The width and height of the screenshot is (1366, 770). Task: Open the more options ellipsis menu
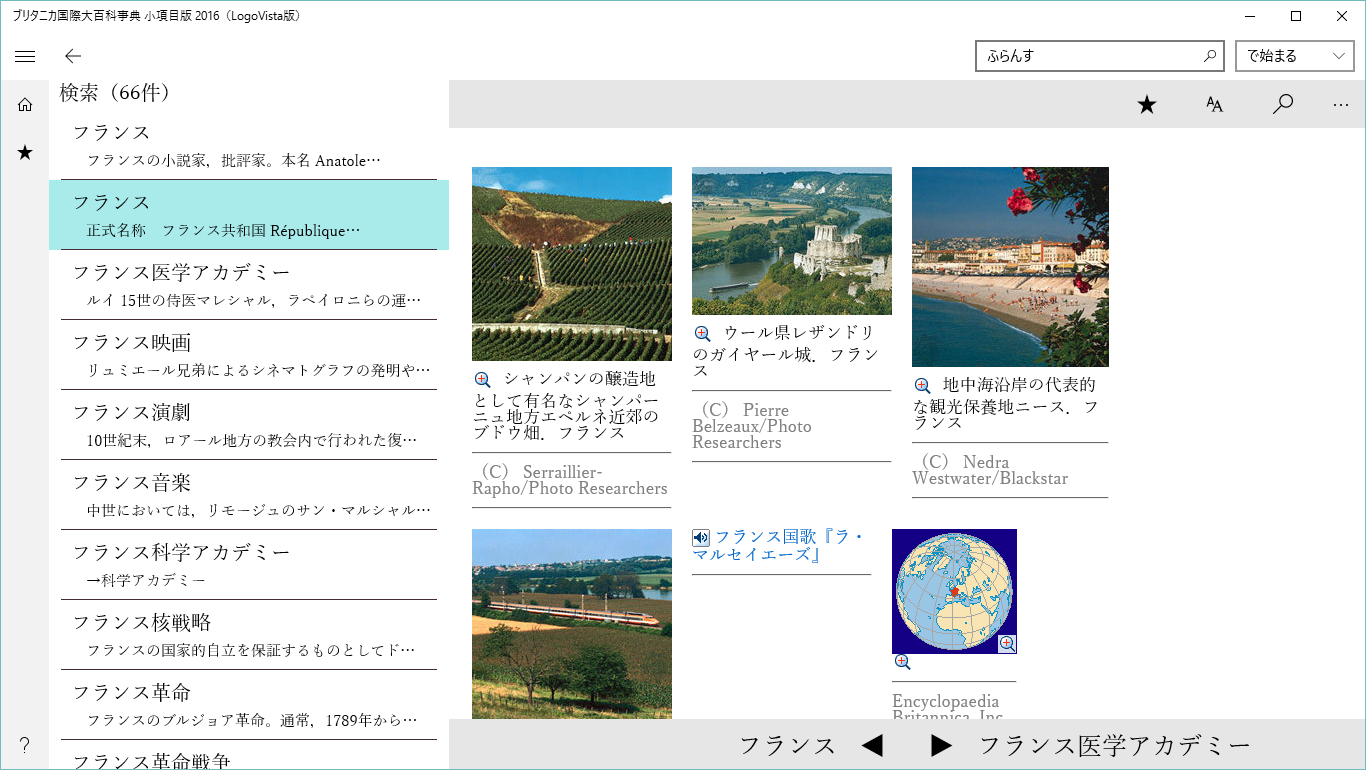1341,104
